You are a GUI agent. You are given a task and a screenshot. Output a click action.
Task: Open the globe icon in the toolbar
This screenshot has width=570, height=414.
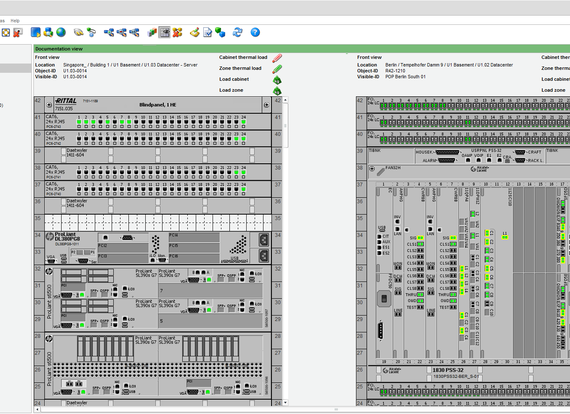point(61,33)
